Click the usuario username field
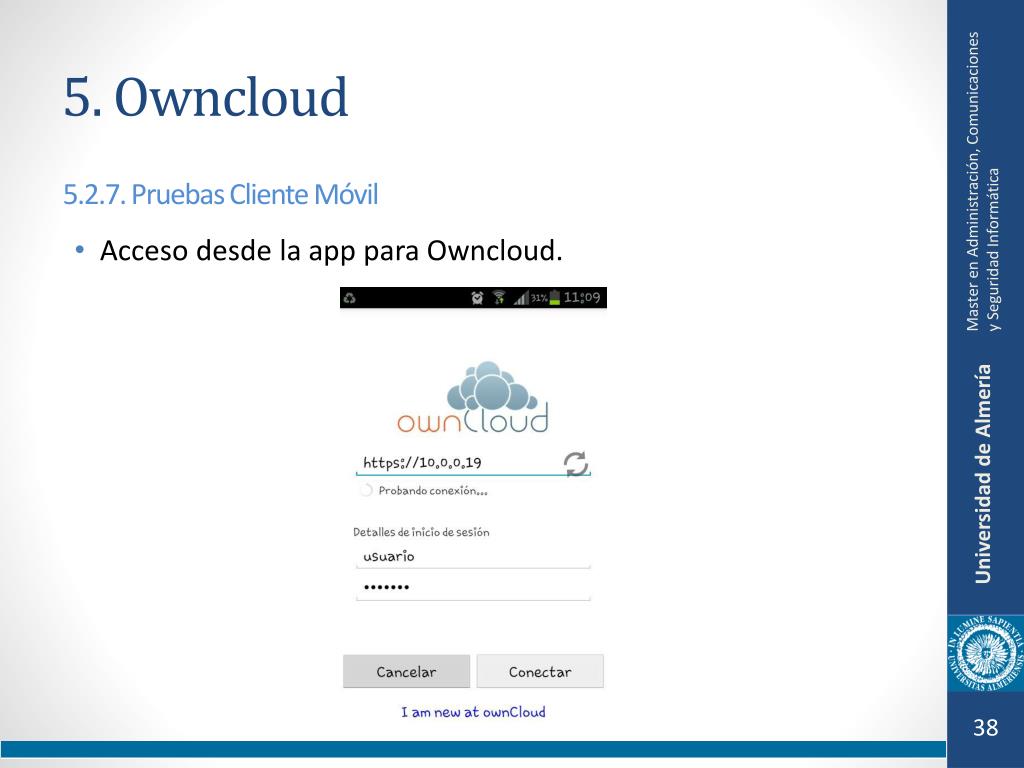Image resolution: width=1024 pixels, height=768 pixels. click(473, 556)
